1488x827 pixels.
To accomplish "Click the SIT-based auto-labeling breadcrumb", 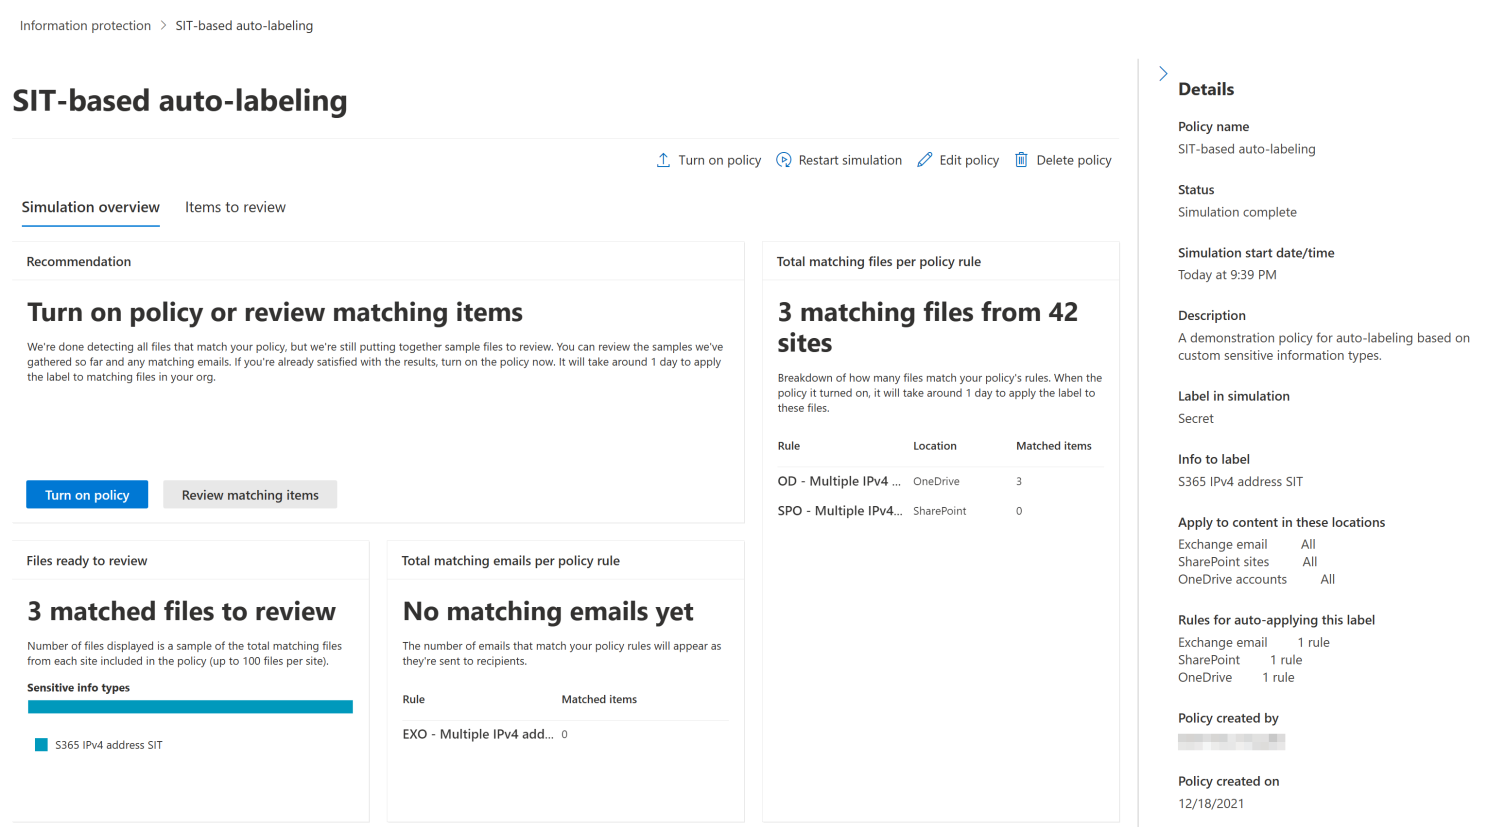I will tap(244, 26).
